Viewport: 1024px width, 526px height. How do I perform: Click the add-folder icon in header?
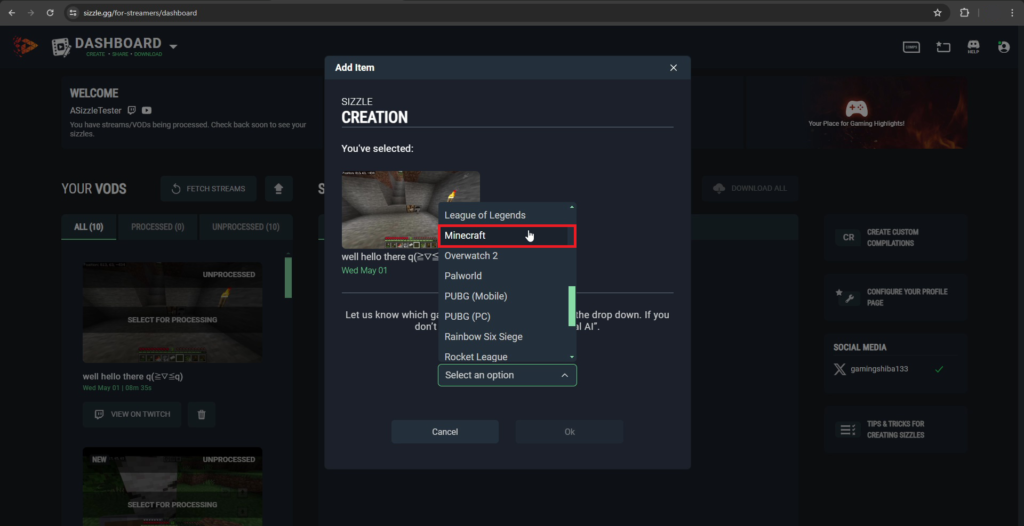click(942, 47)
